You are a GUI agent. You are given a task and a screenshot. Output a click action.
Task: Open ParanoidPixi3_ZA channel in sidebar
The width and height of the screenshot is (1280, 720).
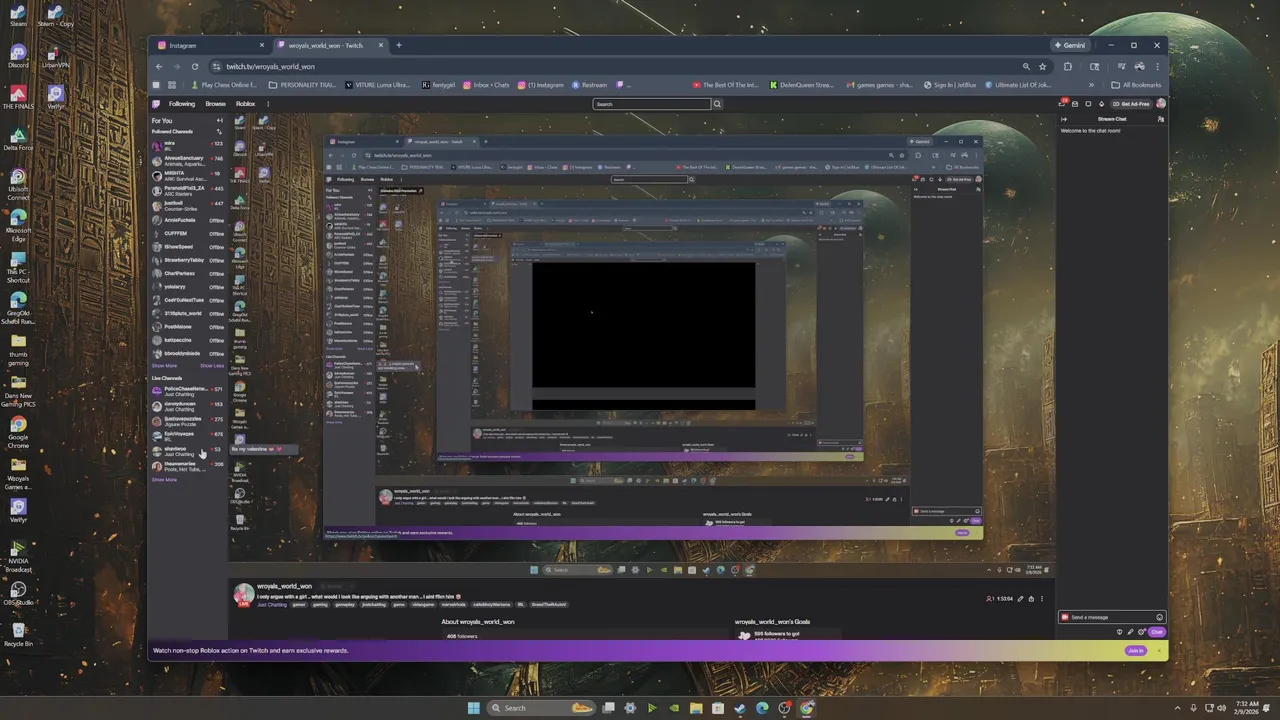(x=188, y=190)
